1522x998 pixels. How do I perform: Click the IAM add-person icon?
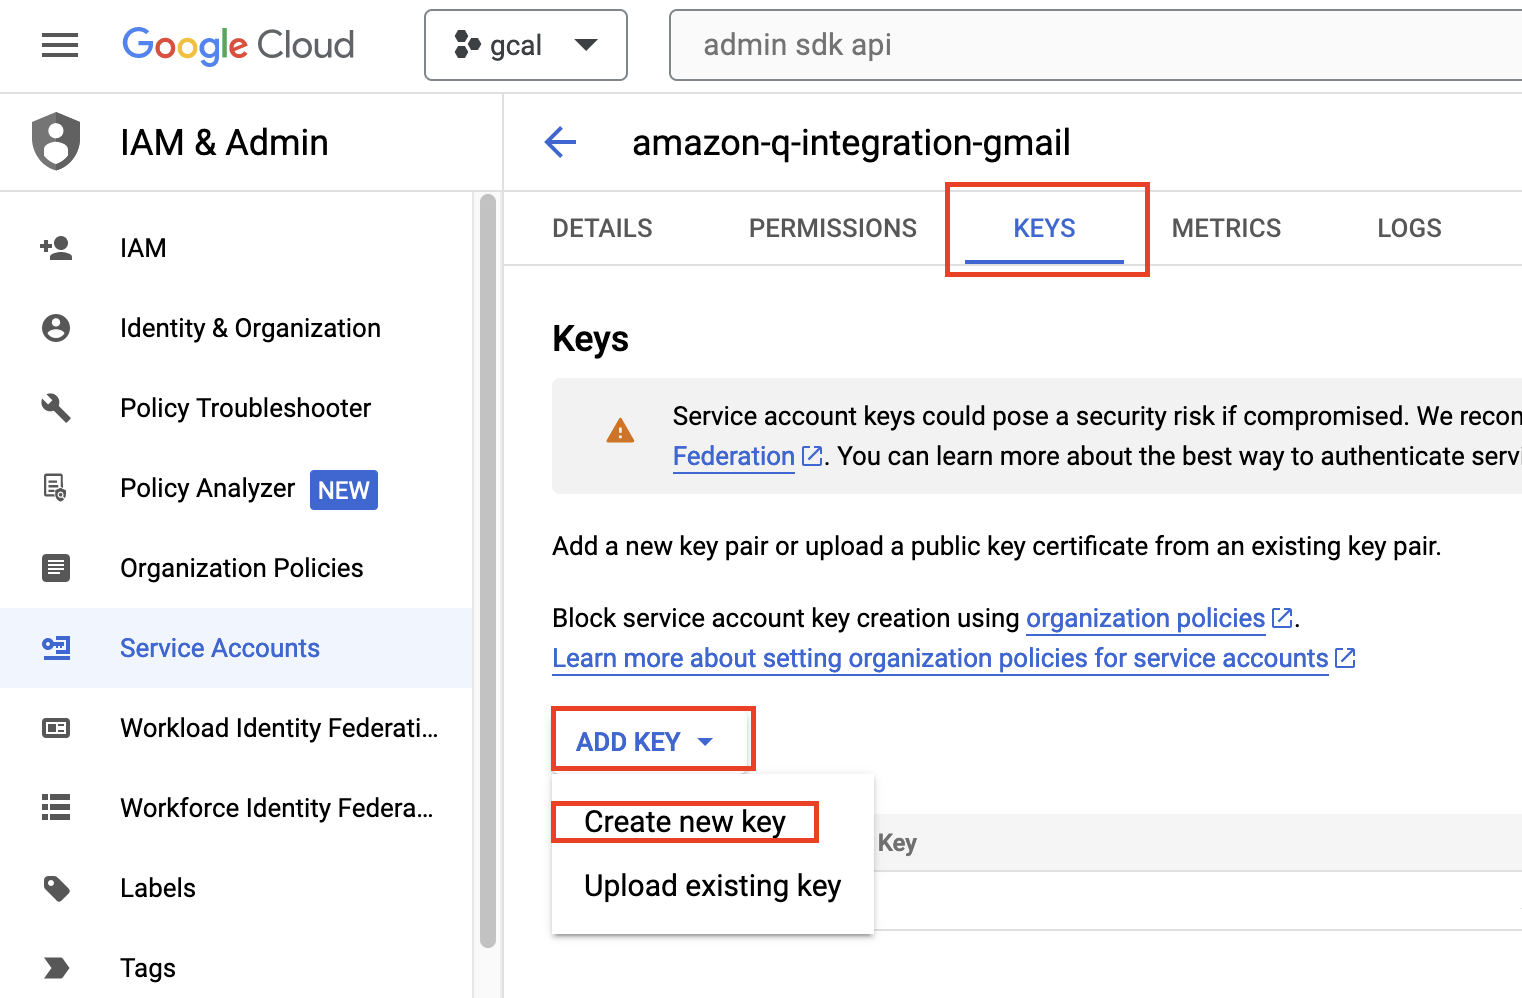(x=56, y=248)
